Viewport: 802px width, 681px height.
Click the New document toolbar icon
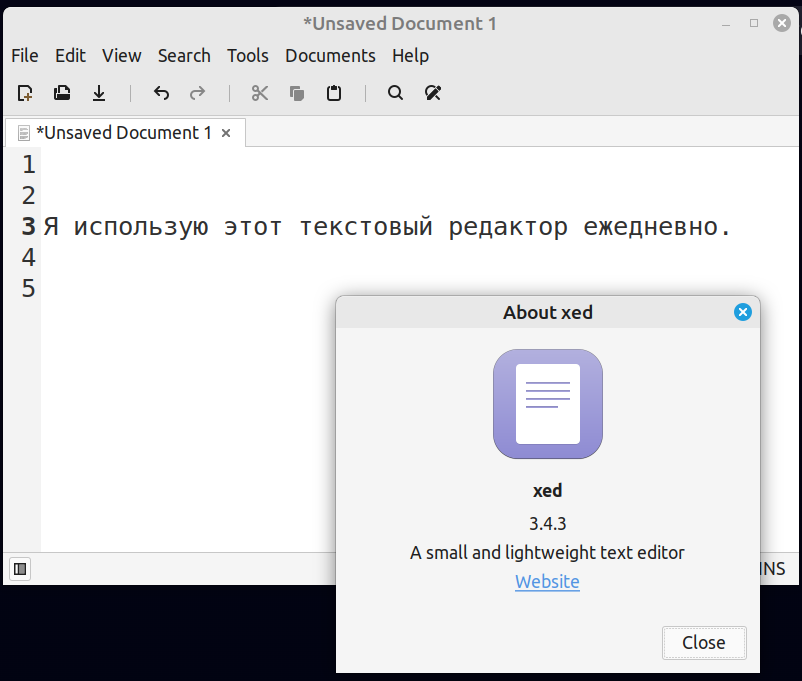coord(25,93)
